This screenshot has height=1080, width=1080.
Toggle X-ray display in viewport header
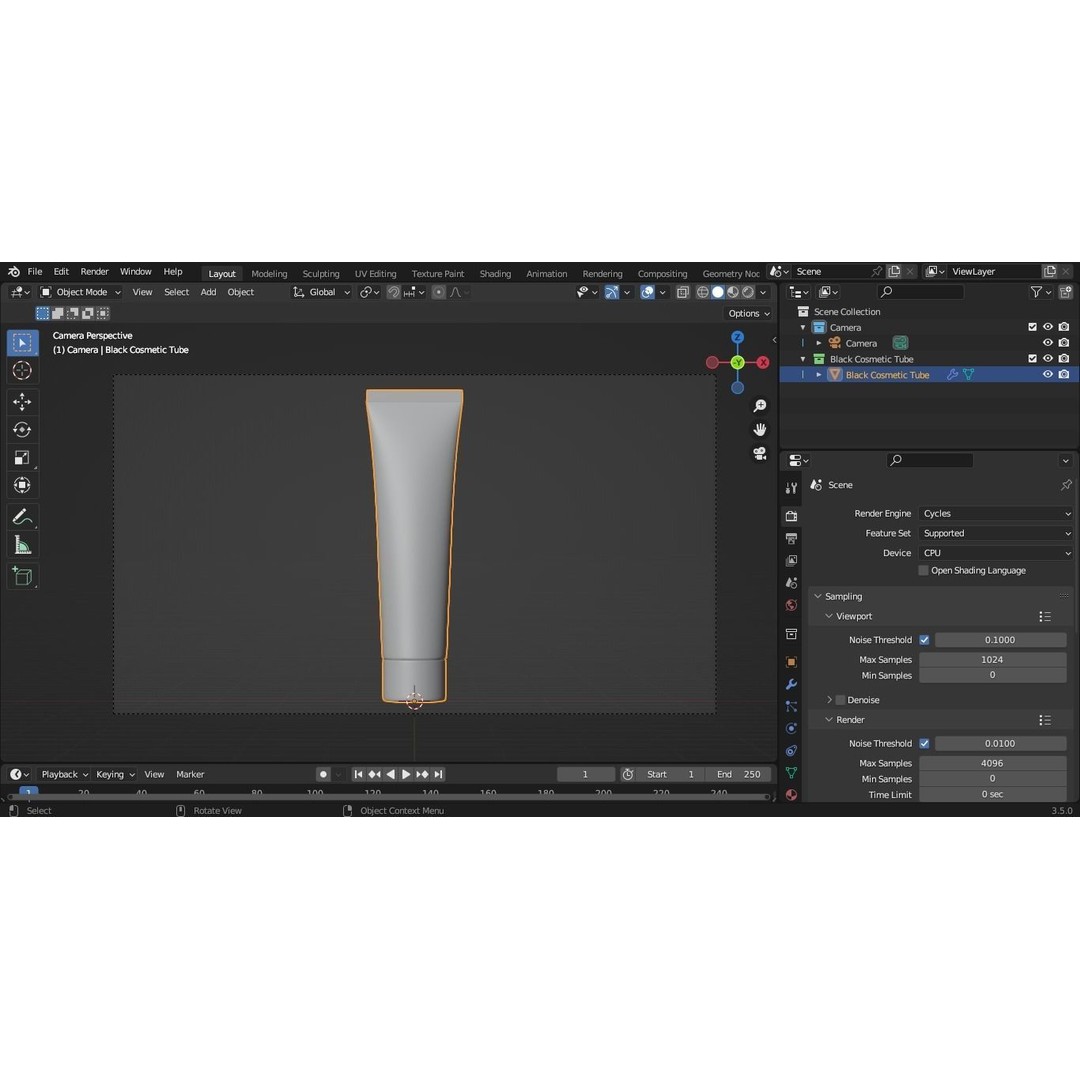coord(683,292)
